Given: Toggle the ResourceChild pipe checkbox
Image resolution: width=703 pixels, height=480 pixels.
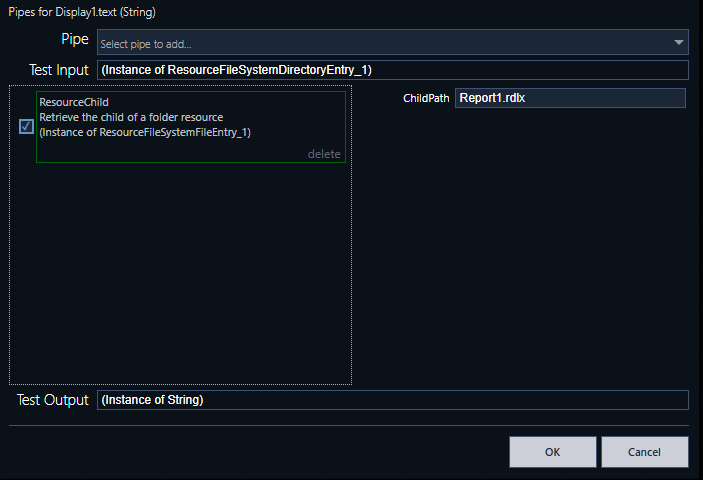Looking at the screenshot, I should [x=26, y=126].
